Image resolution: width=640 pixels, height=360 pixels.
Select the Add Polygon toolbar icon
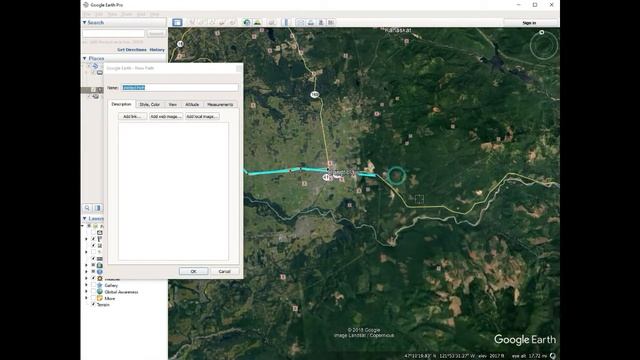[x=201, y=22]
